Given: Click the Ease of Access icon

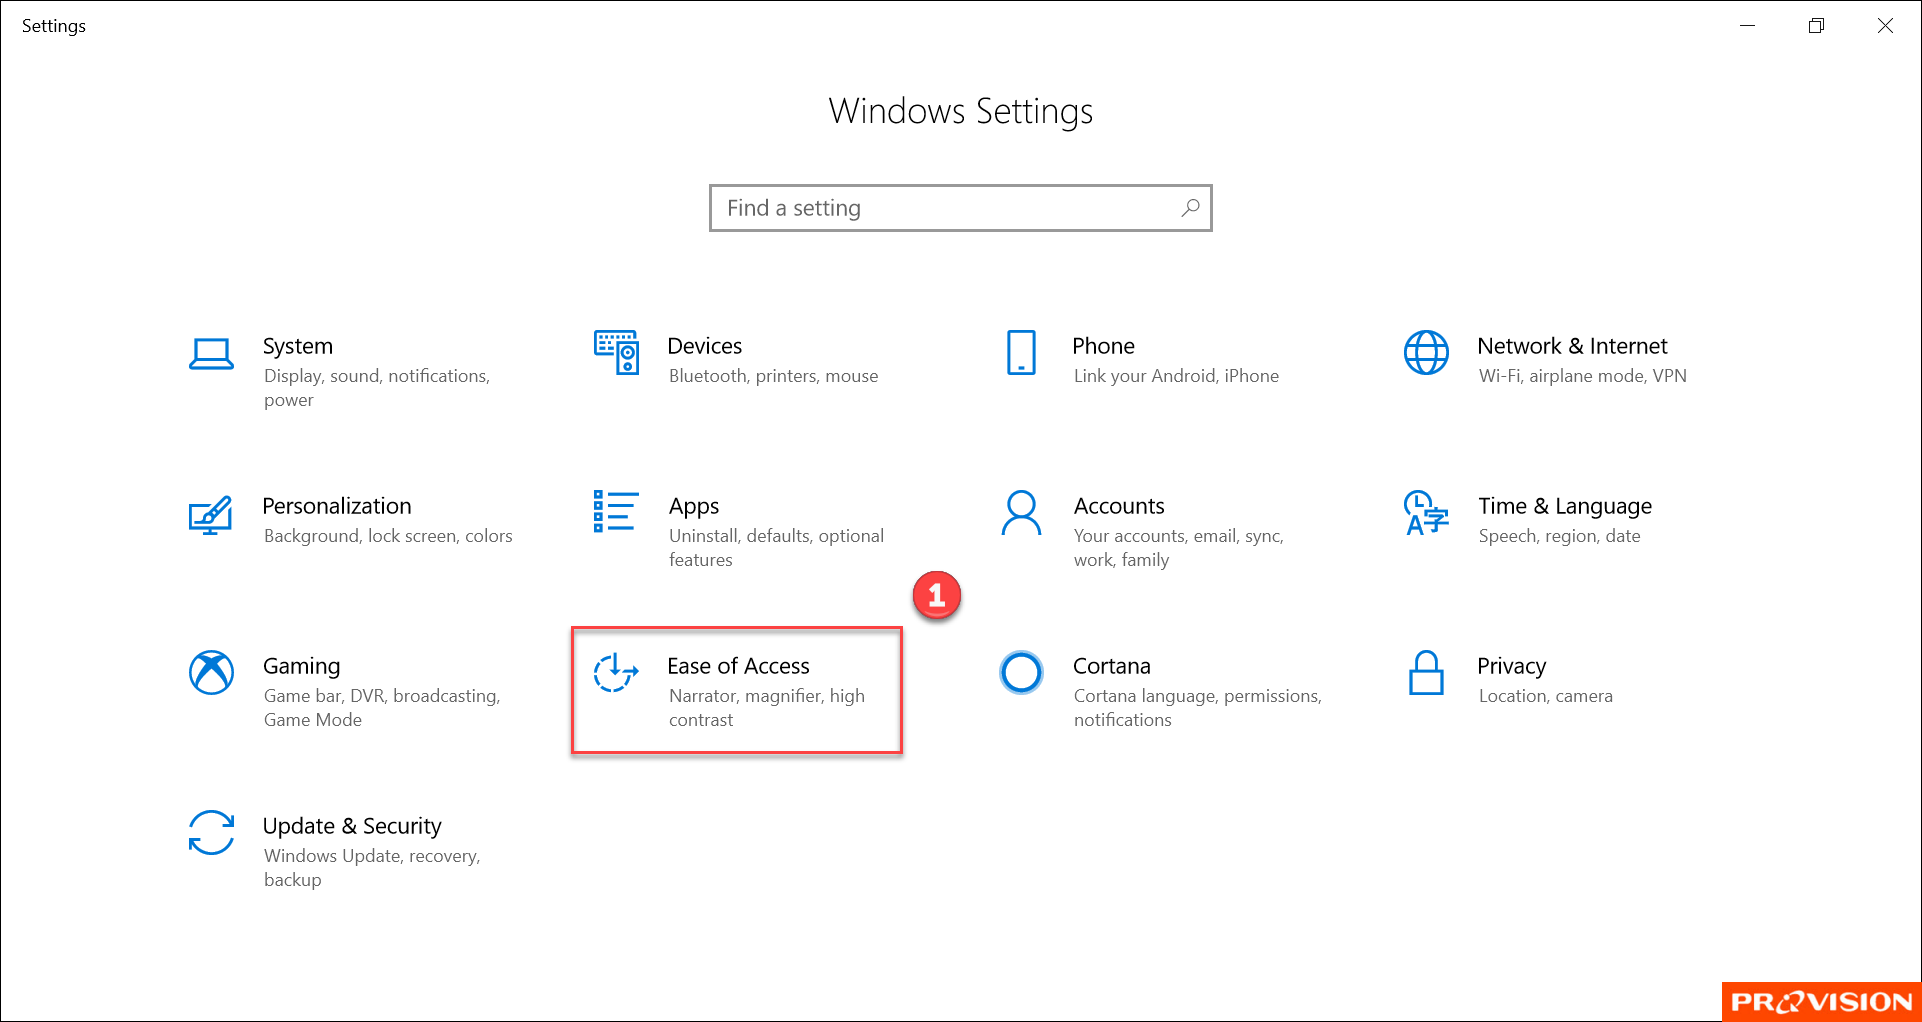Looking at the screenshot, I should pos(616,672).
